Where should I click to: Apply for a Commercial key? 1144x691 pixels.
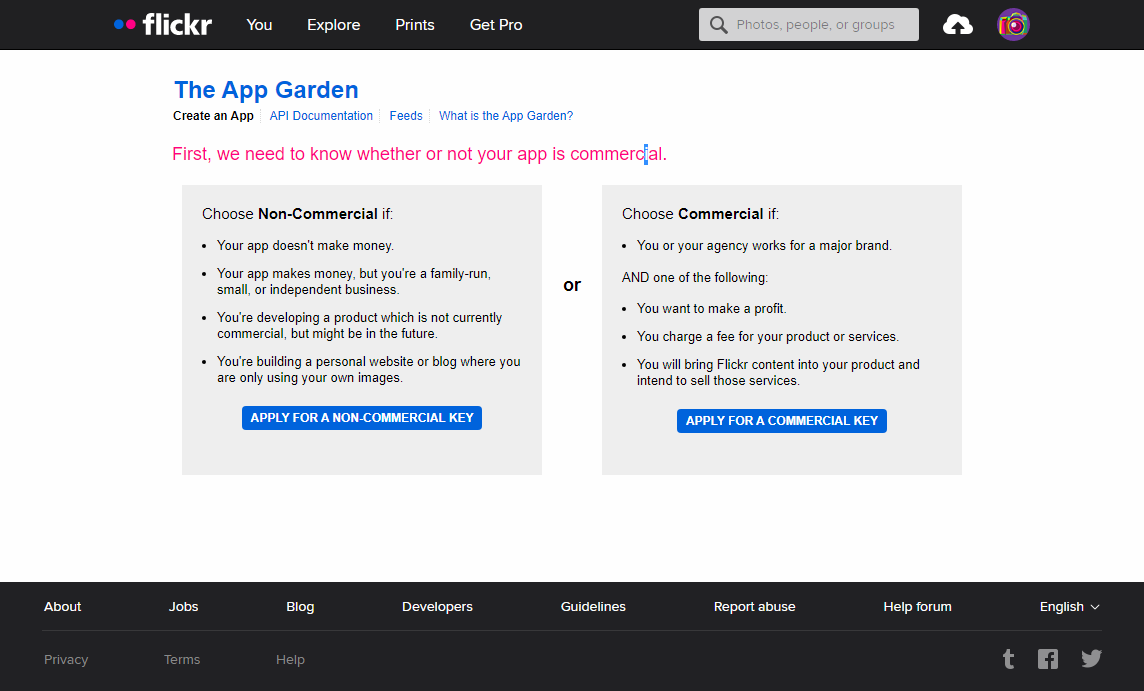click(x=781, y=421)
